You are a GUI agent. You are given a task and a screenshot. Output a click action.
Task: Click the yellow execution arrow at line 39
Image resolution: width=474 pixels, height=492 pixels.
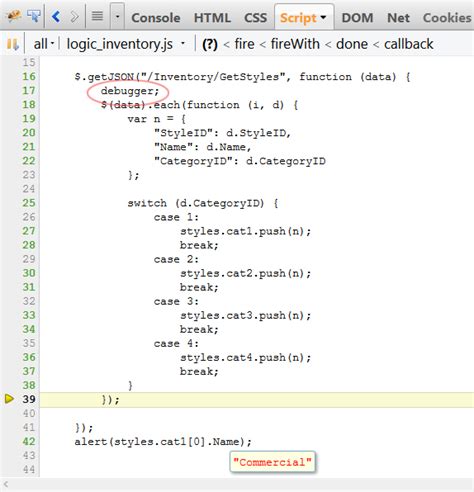pyautogui.click(x=9, y=398)
